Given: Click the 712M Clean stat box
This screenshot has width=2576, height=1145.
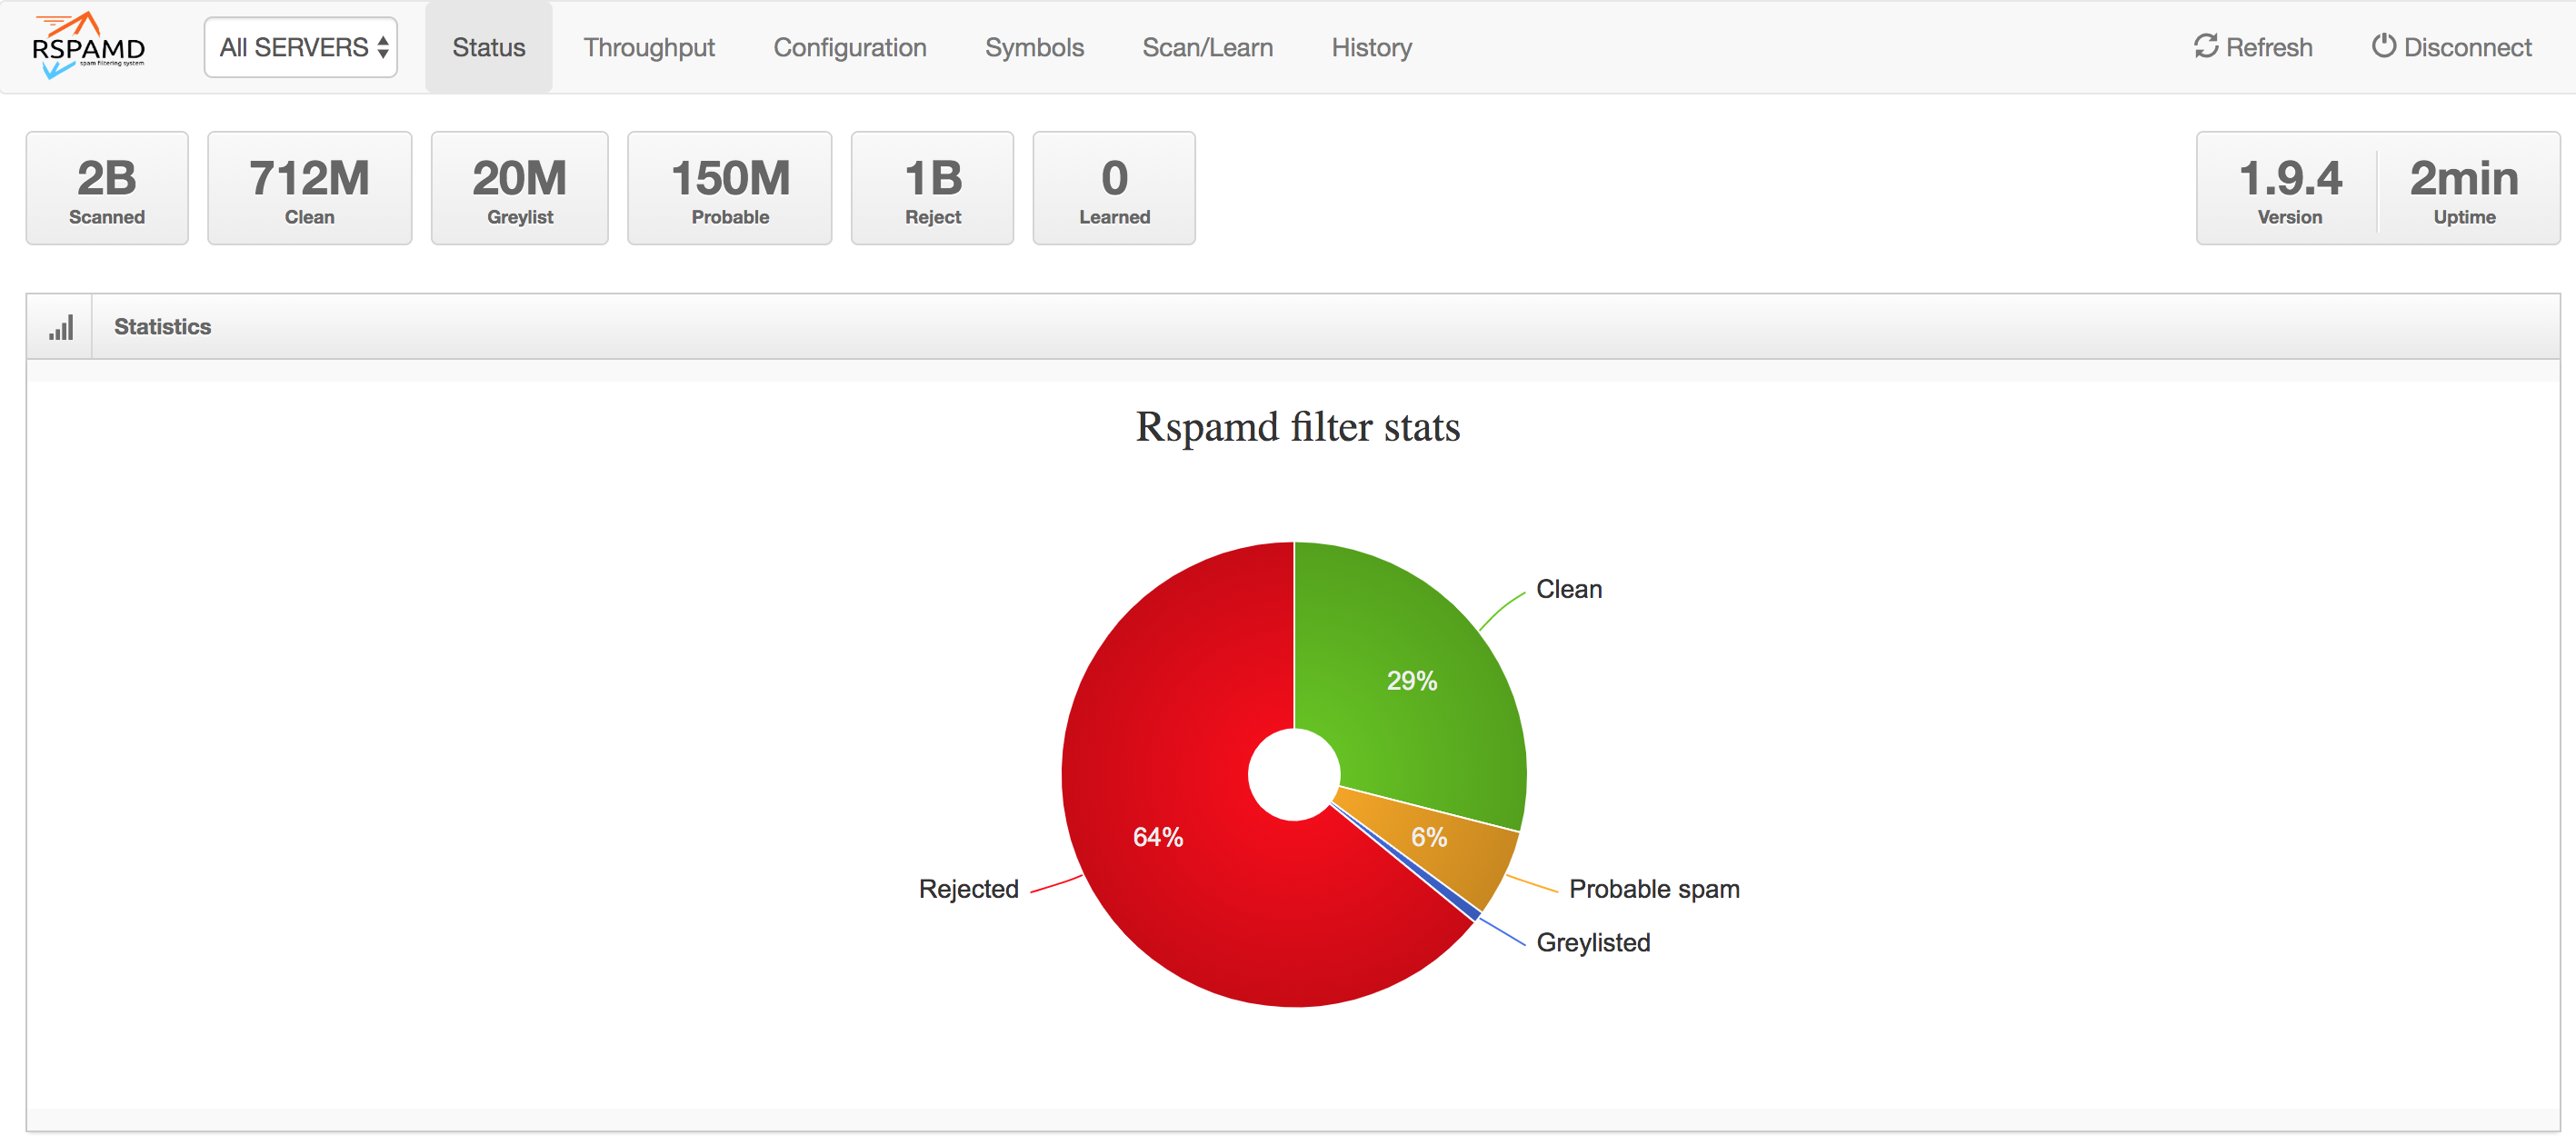Looking at the screenshot, I should [309, 188].
